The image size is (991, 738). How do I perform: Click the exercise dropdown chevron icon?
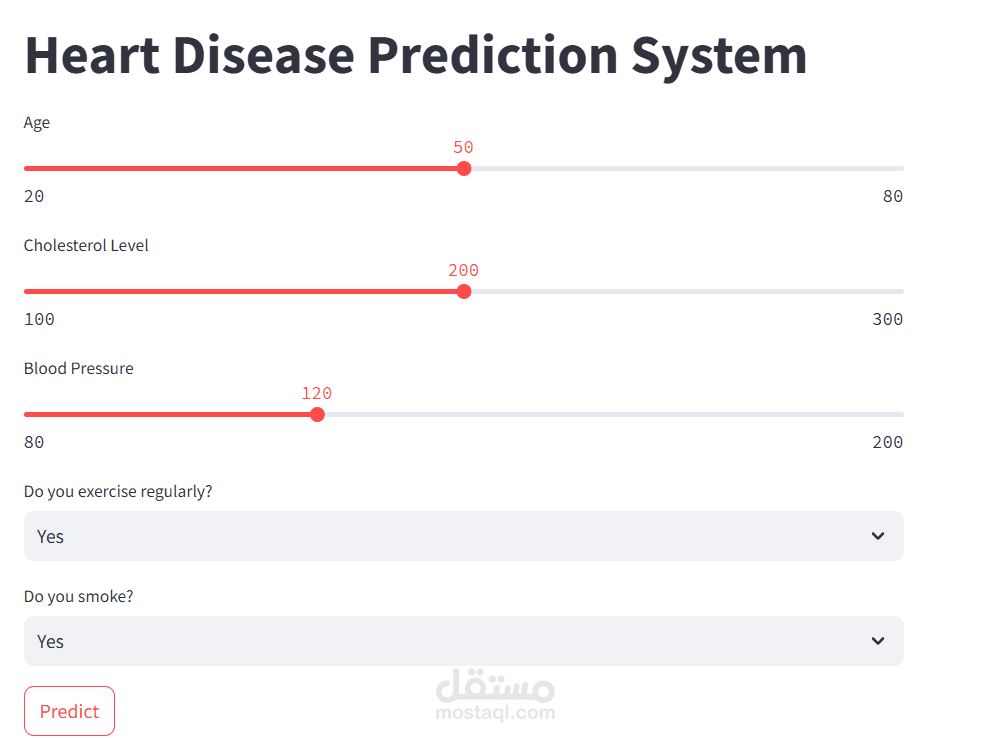click(878, 536)
